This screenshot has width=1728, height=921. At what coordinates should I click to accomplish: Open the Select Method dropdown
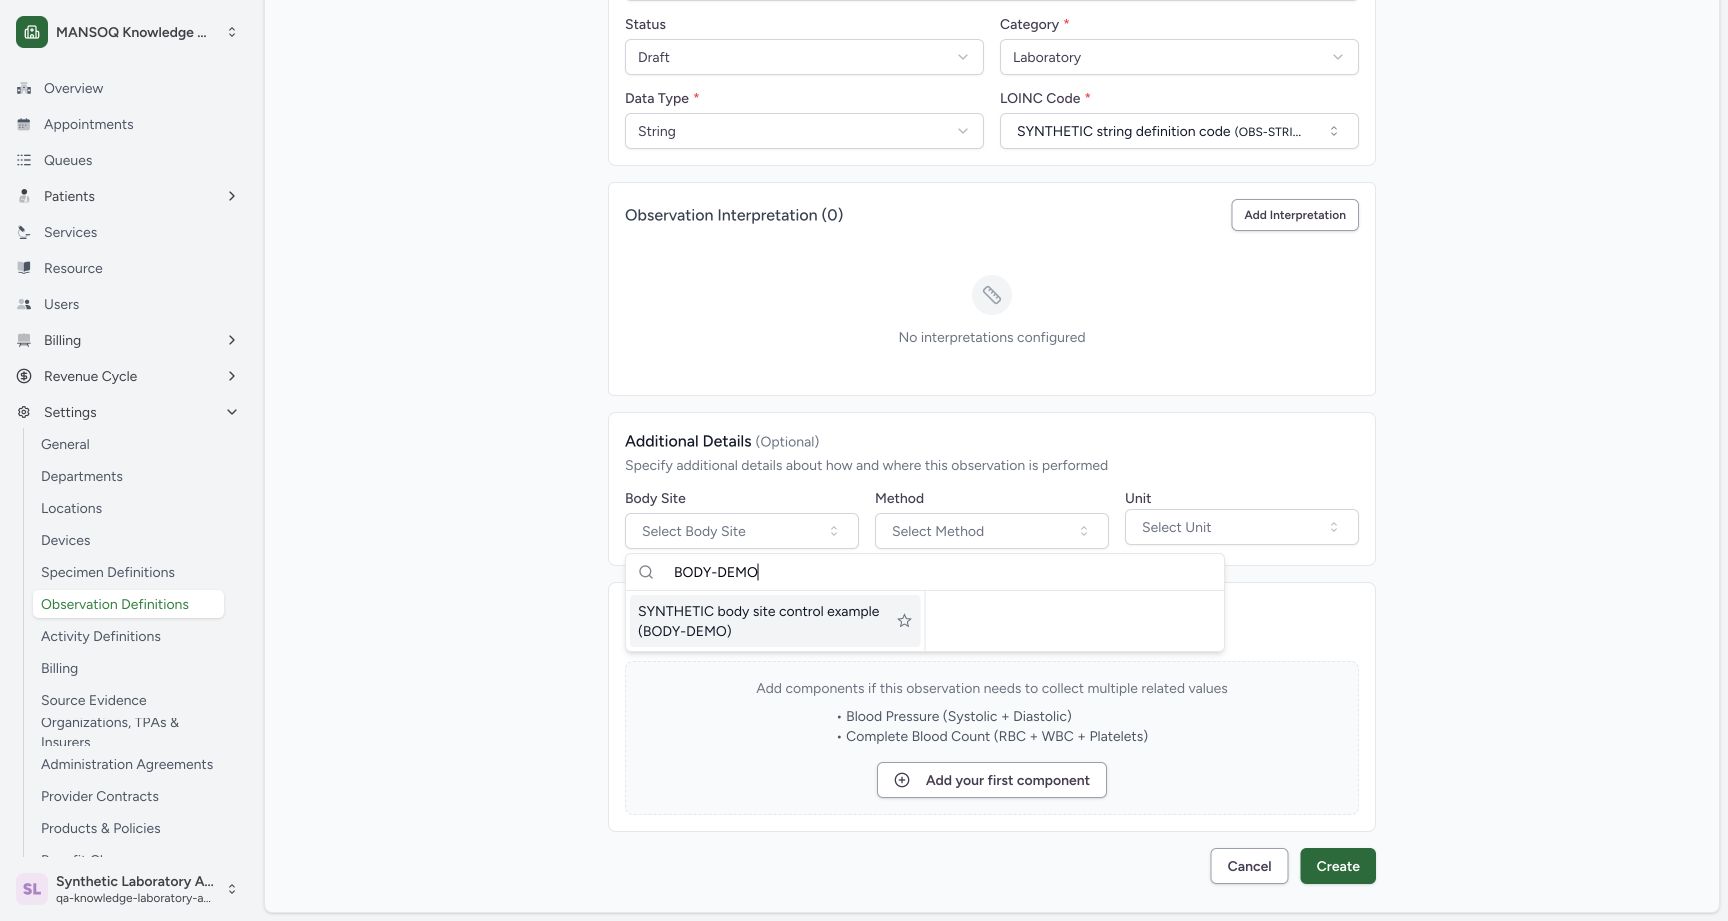click(992, 531)
